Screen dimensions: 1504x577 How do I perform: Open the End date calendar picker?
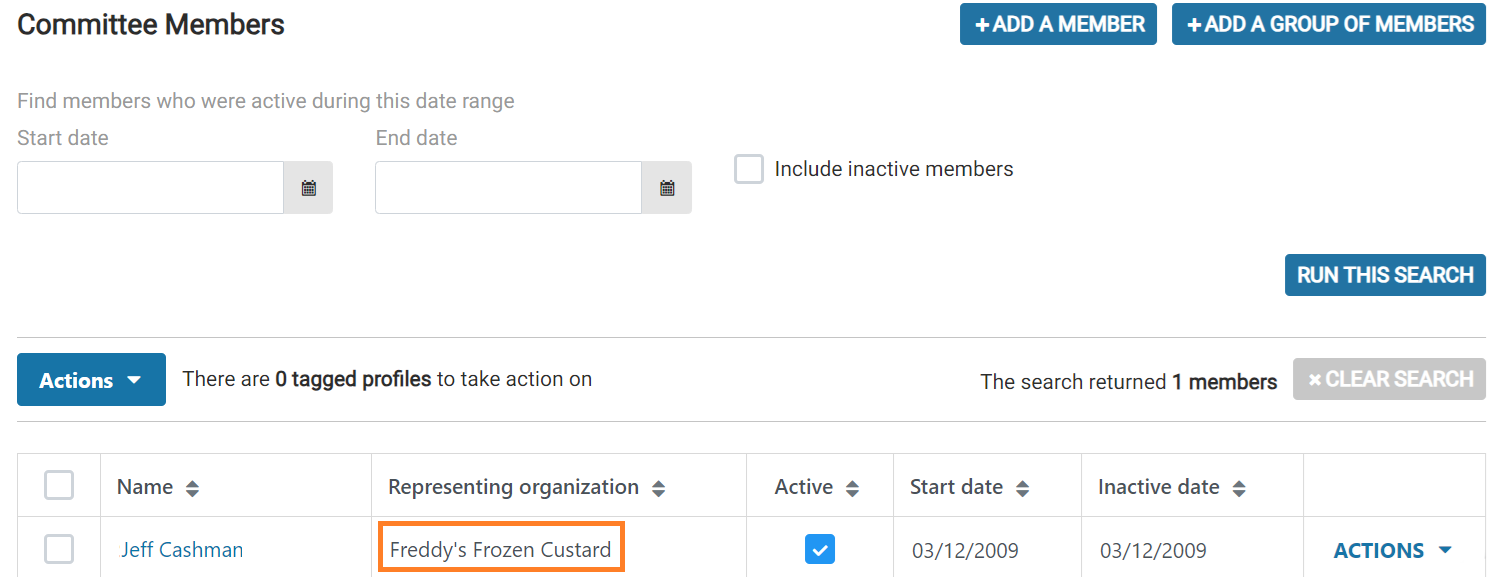(x=667, y=188)
